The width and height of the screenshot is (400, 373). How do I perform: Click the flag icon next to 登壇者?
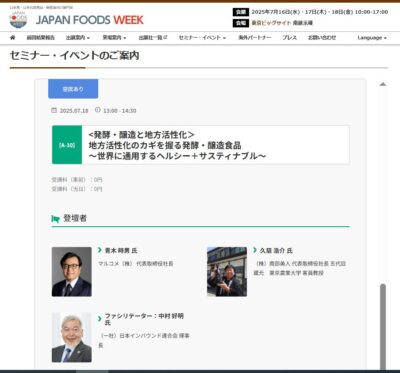coord(56,219)
